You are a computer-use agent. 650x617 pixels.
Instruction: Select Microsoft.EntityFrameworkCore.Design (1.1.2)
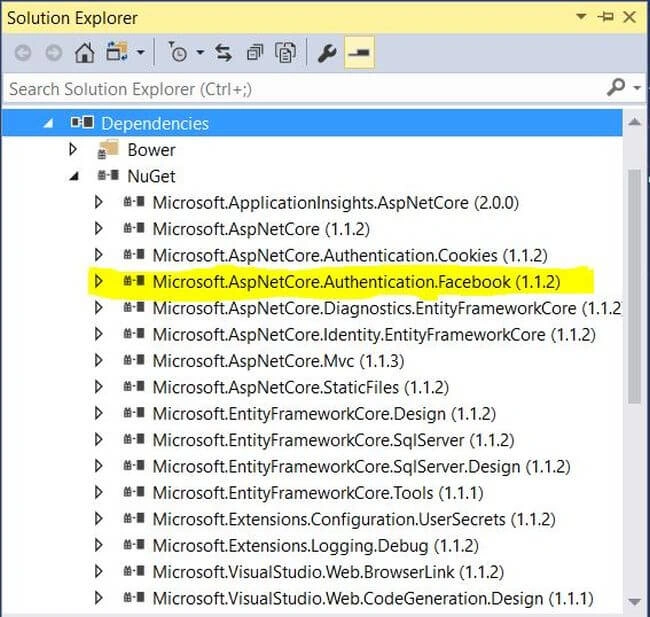click(x=324, y=414)
